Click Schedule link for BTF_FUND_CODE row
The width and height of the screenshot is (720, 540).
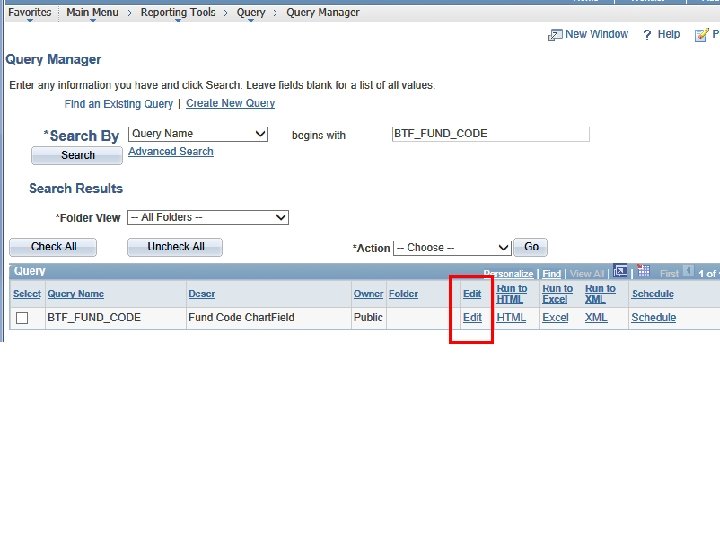653,317
